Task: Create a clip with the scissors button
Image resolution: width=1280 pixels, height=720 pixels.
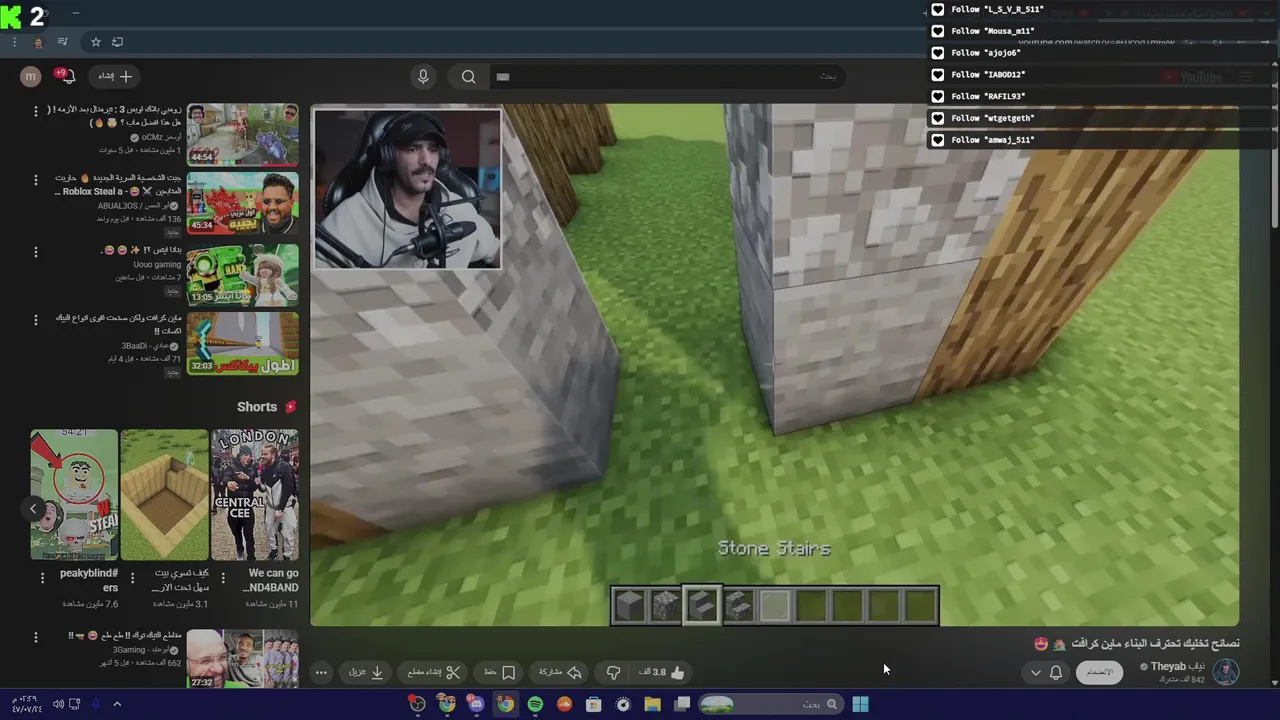Action: tap(434, 672)
